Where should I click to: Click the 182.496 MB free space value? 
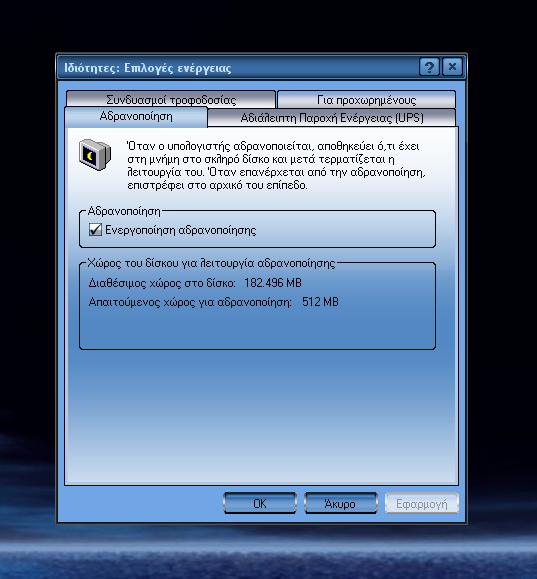click(x=273, y=283)
